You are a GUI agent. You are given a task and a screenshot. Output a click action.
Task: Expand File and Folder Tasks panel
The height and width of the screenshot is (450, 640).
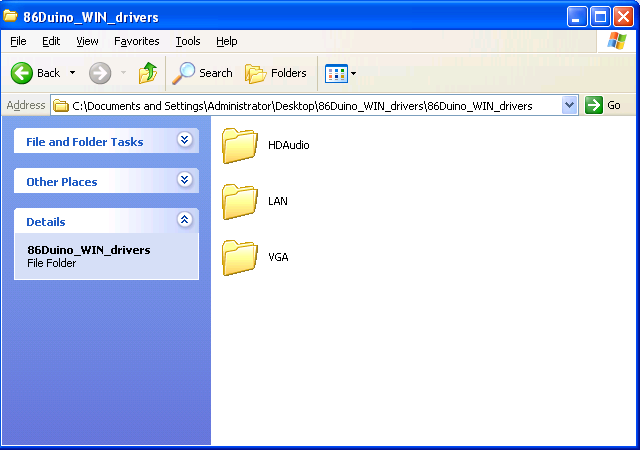point(184,141)
